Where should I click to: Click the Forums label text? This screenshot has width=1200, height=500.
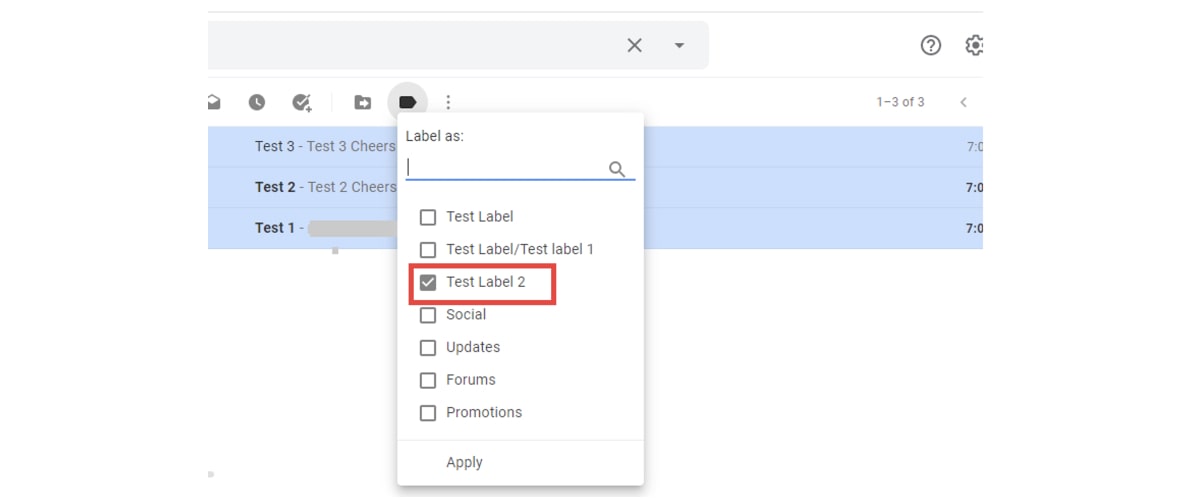click(x=471, y=380)
